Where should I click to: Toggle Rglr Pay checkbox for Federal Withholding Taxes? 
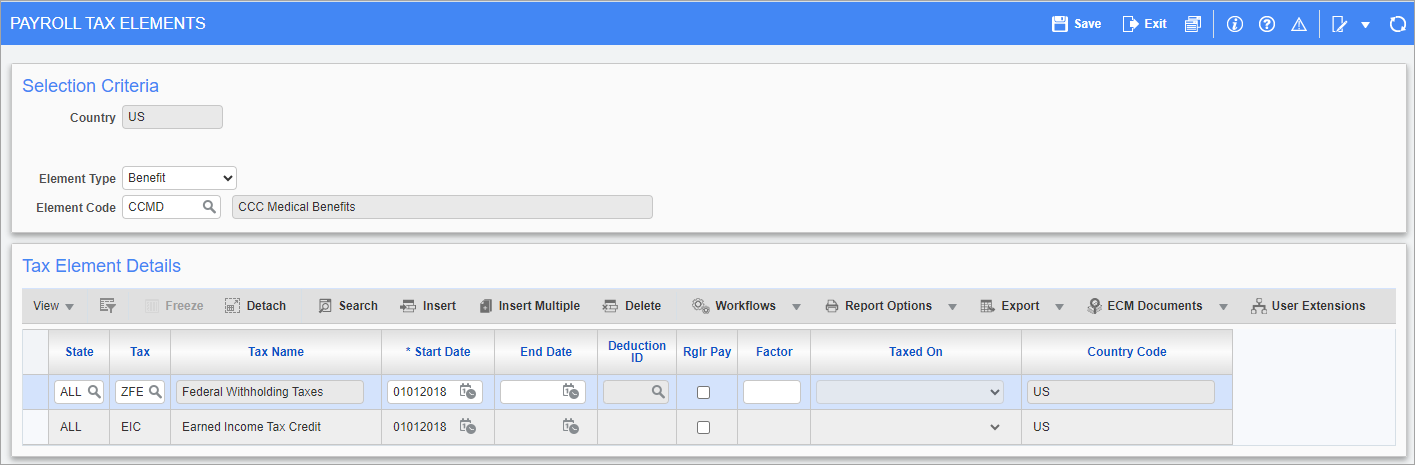click(x=704, y=393)
